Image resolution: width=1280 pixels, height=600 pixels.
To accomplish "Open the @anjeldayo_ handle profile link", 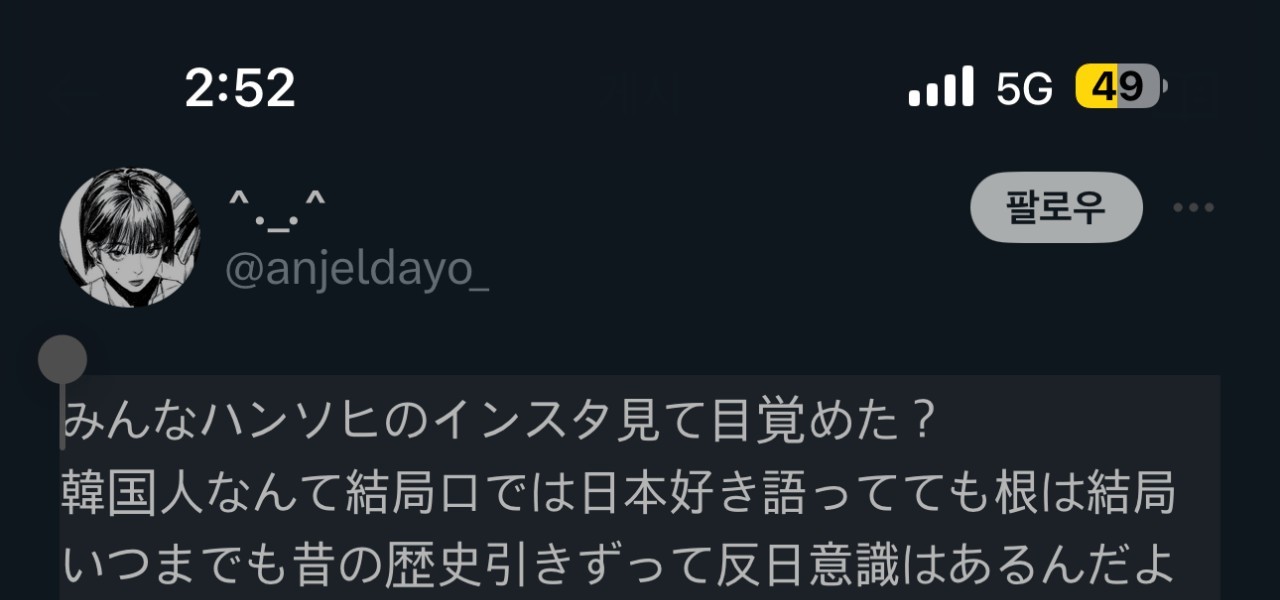I will pos(357,270).
